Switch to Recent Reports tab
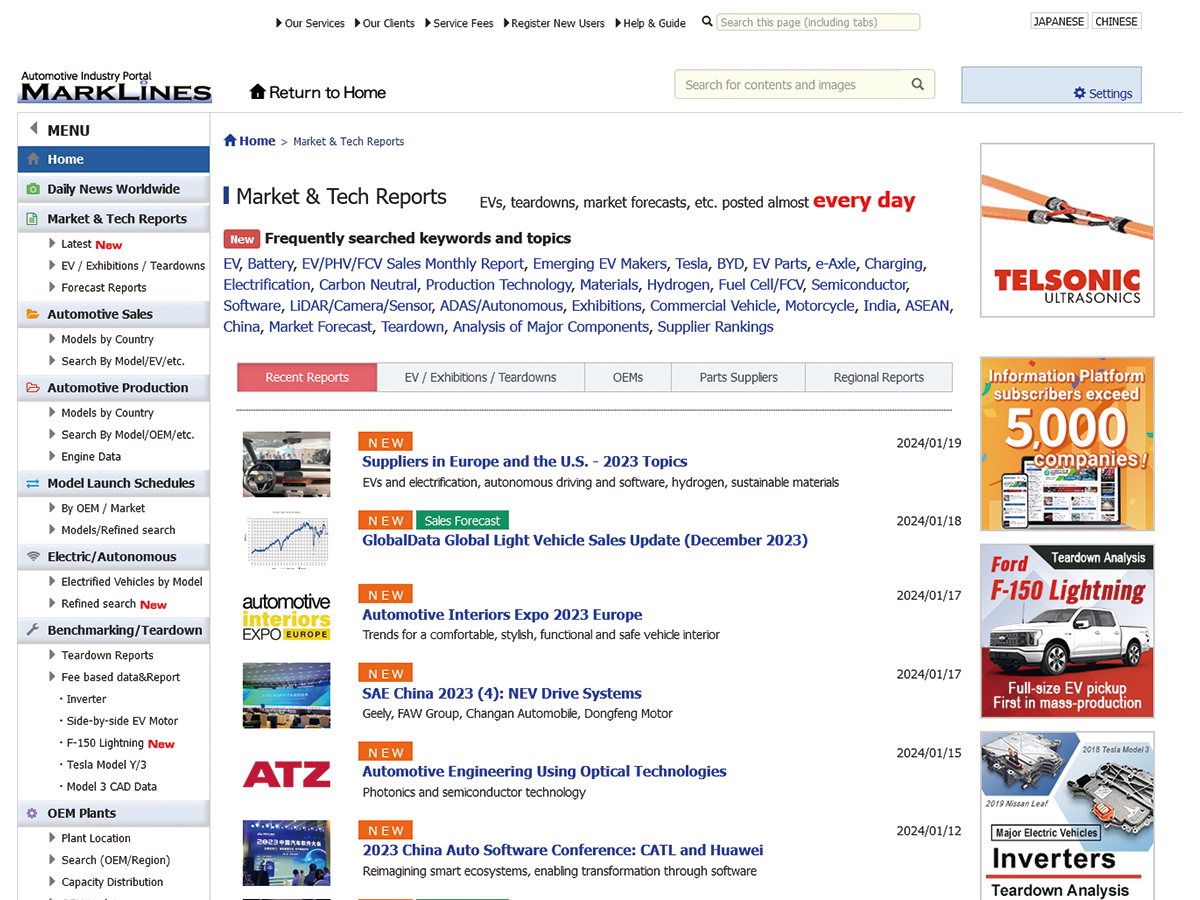 click(x=307, y=377)
